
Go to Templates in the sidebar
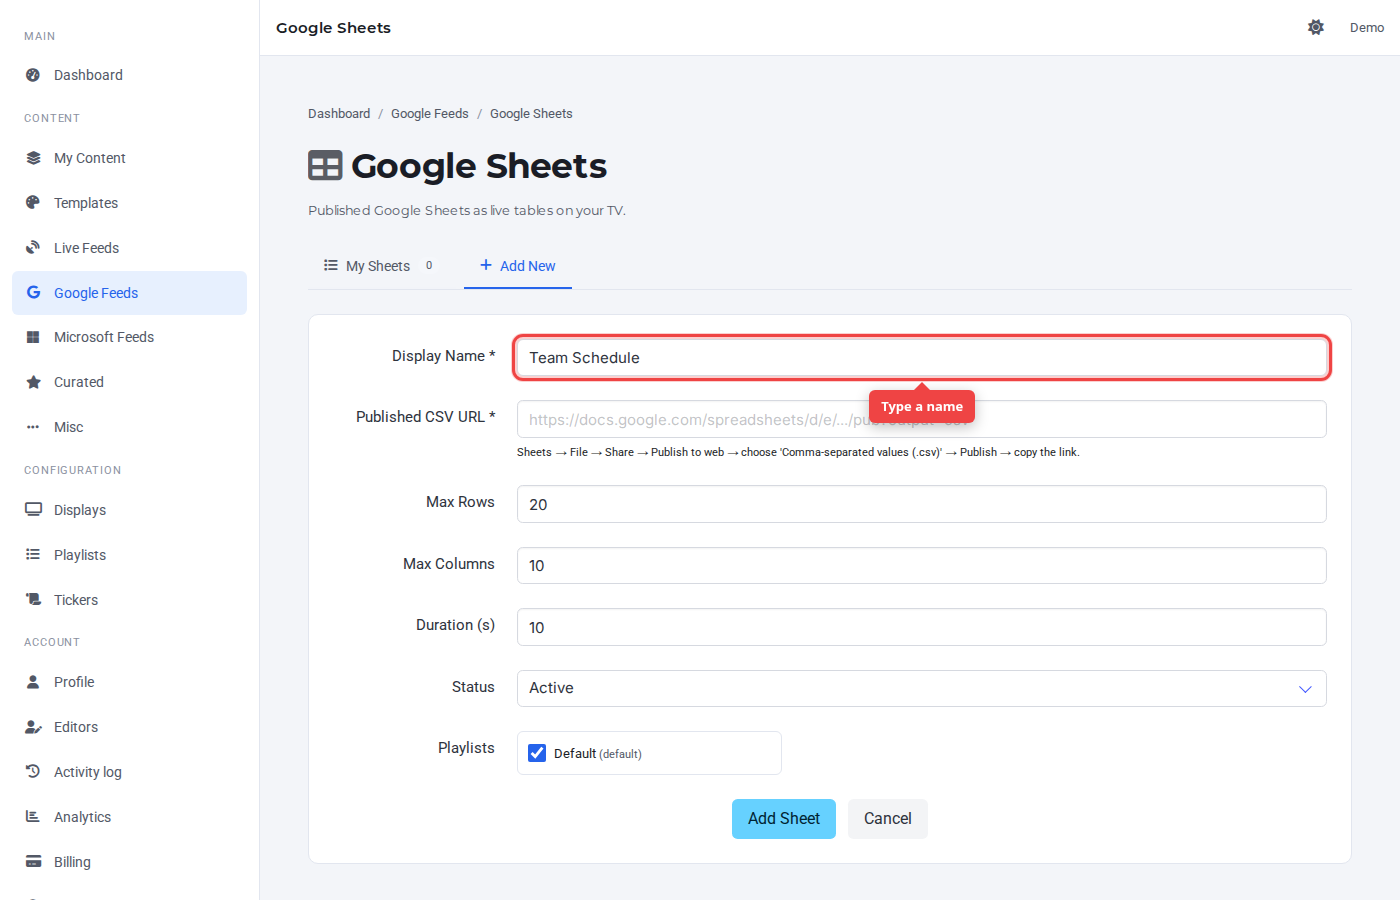coord(129,203)
